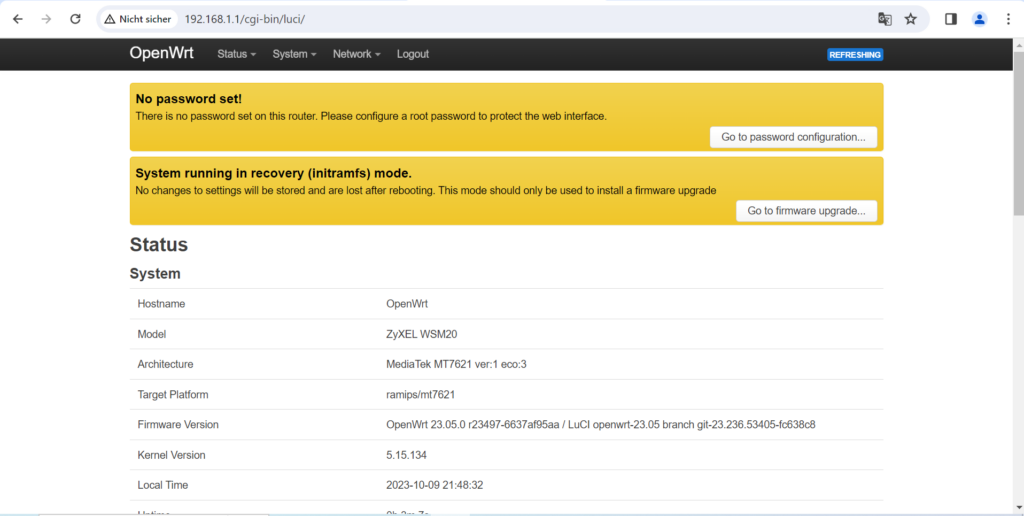Open the user profile icon
The height and width of the screenshot is (516, 1024).
(980, 19)
